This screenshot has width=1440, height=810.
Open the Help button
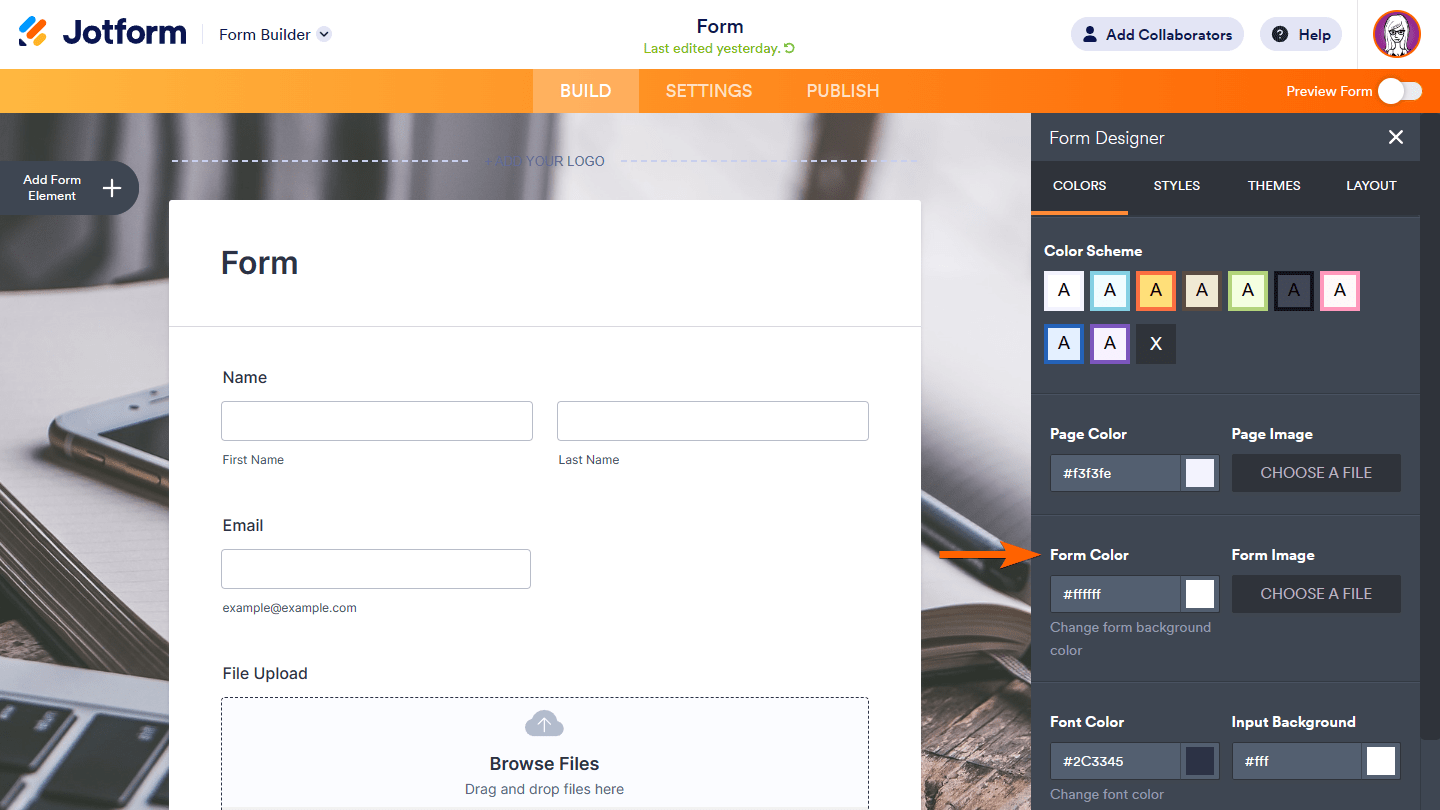pos(1301,34)
